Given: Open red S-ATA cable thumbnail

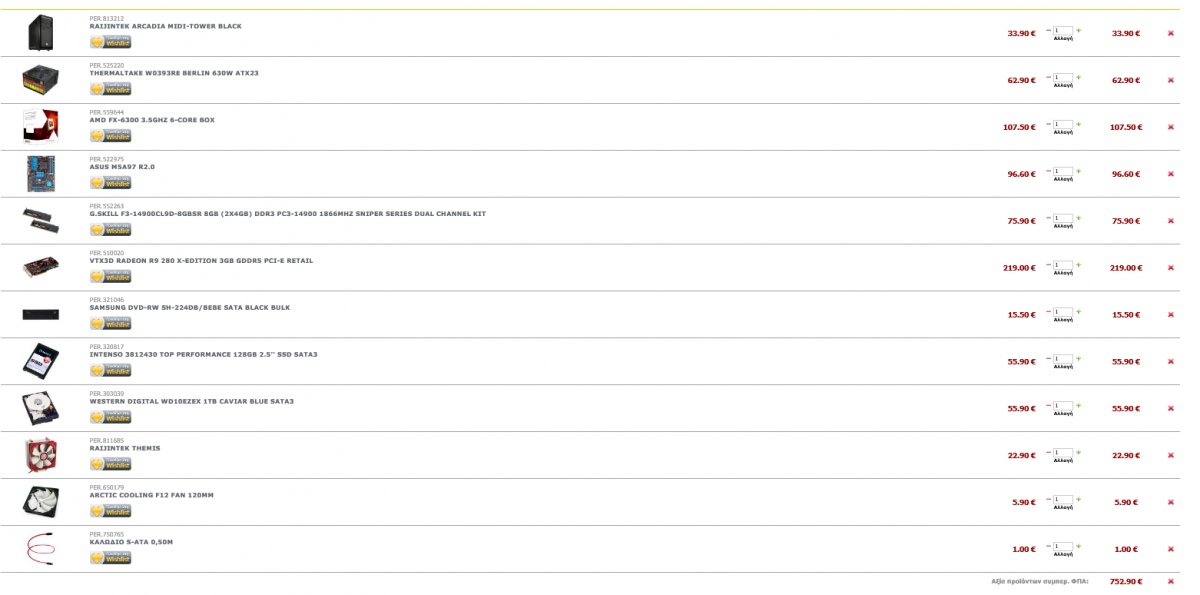Looking at the screenshot, I should (41, 549).
